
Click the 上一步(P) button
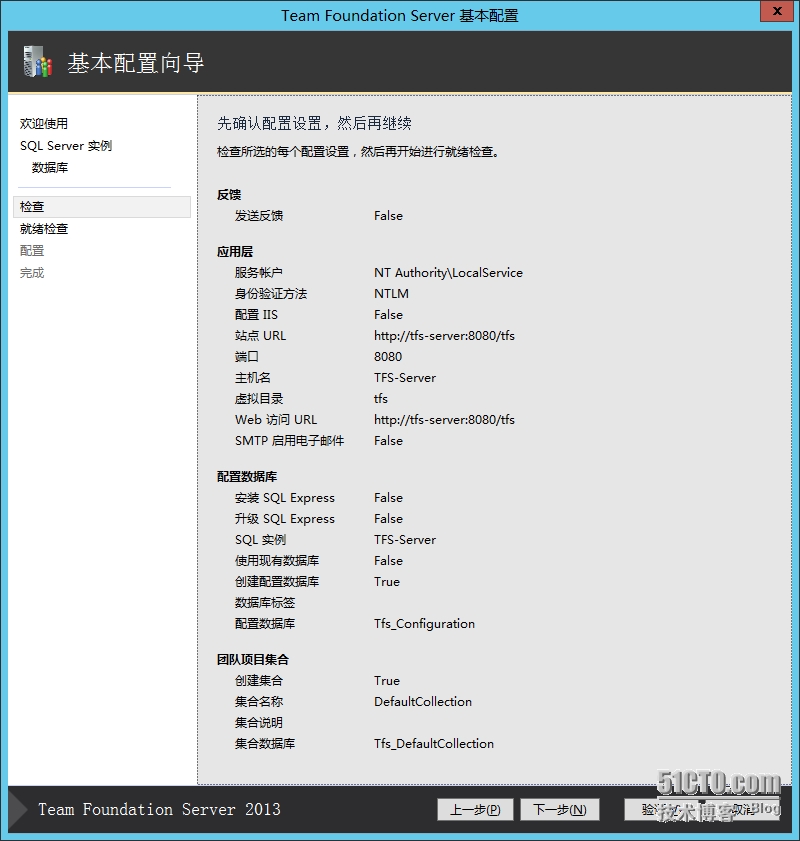click(x=475, y=809)
